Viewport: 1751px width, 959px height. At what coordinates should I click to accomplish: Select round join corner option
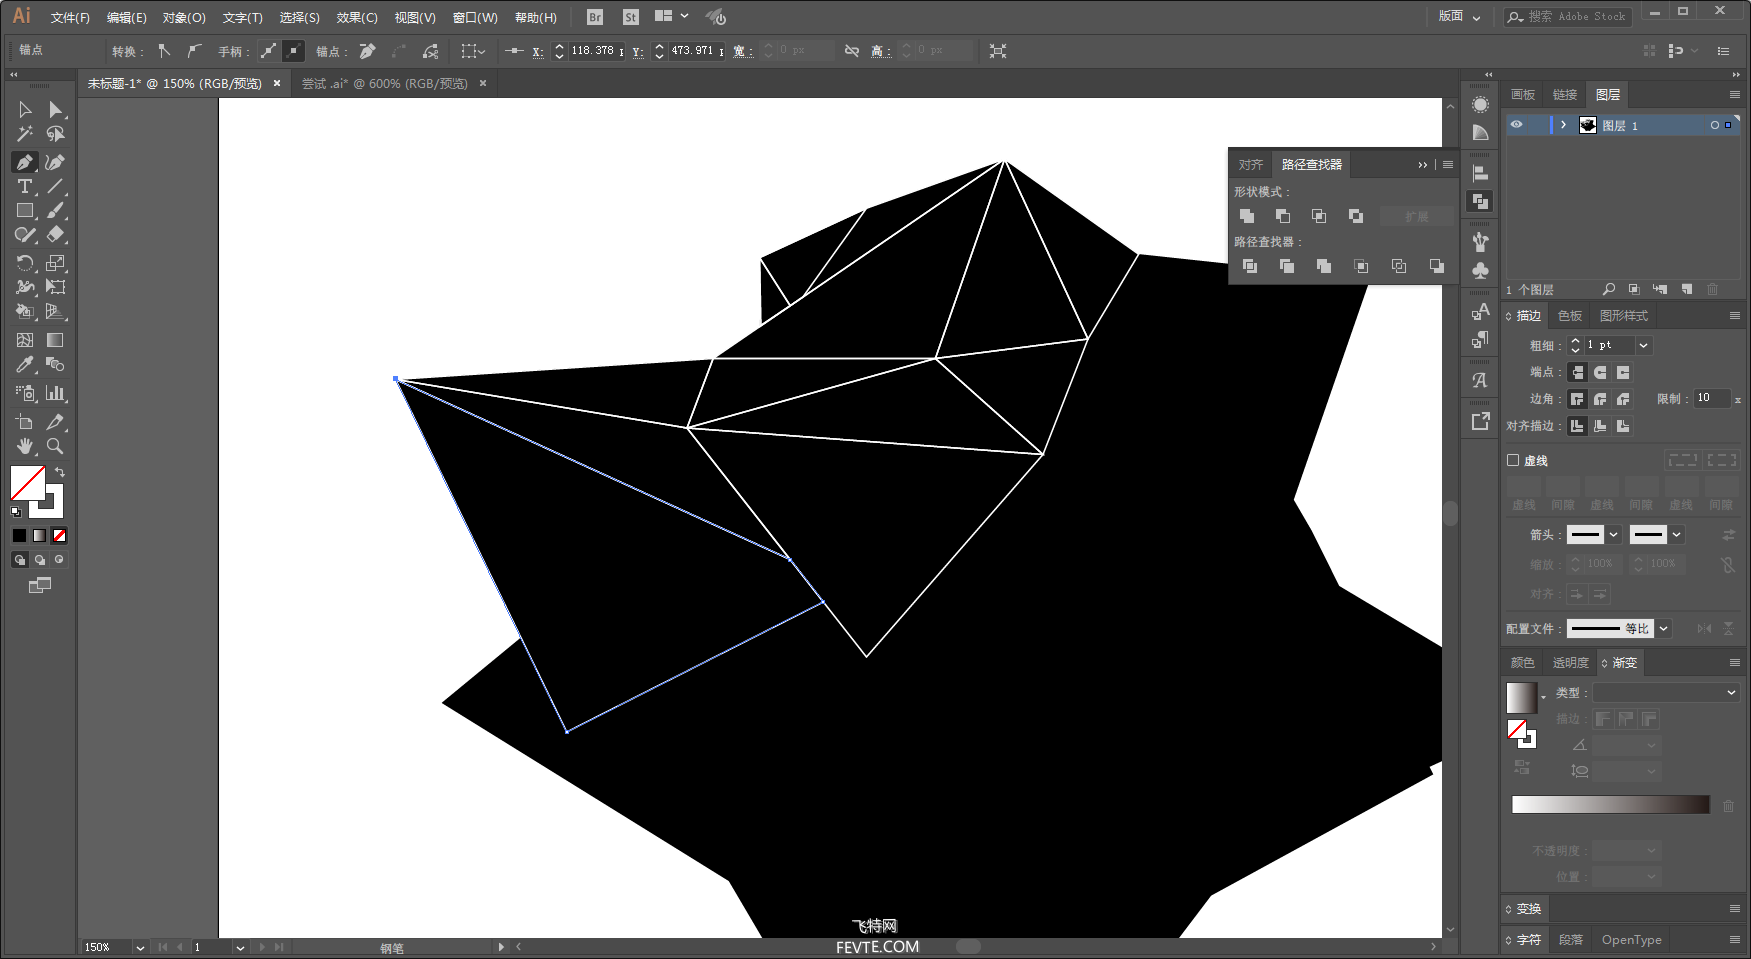pyautogui.click(x=1600, y=399)
